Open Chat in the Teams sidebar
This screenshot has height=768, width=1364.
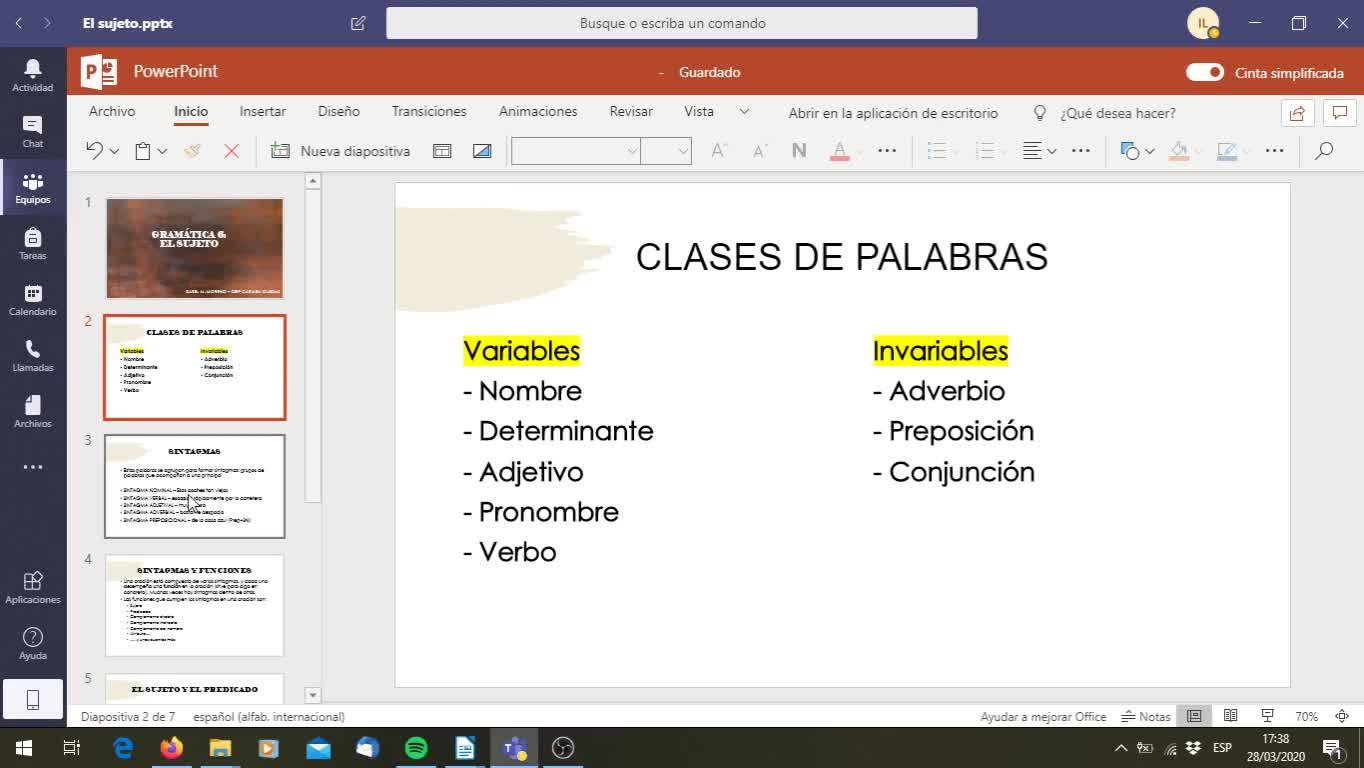click(x=33, y=131)
